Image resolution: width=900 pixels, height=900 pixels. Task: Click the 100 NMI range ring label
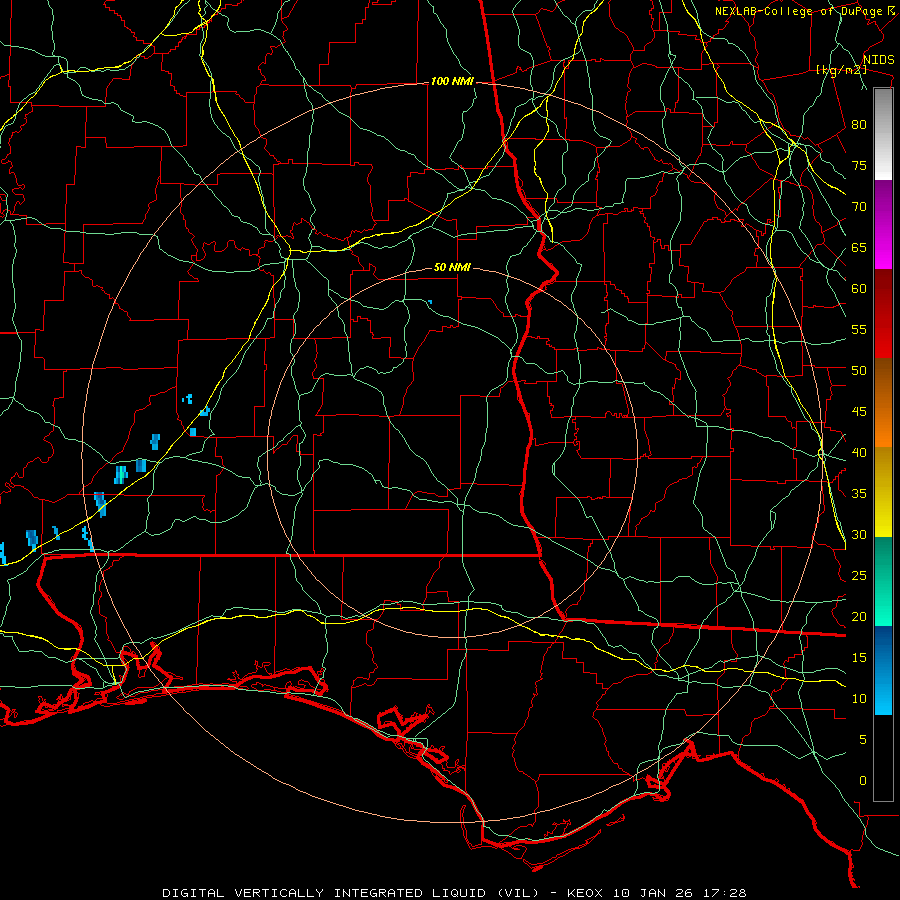[x=452, y=82]
